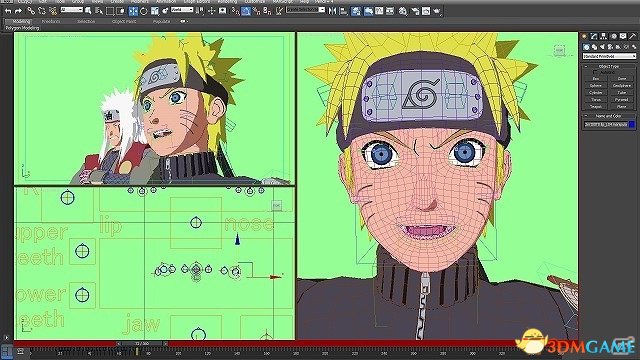640x360 pixels.
Task: Select the Unlink Selection tool
Action: pos(42,11)
